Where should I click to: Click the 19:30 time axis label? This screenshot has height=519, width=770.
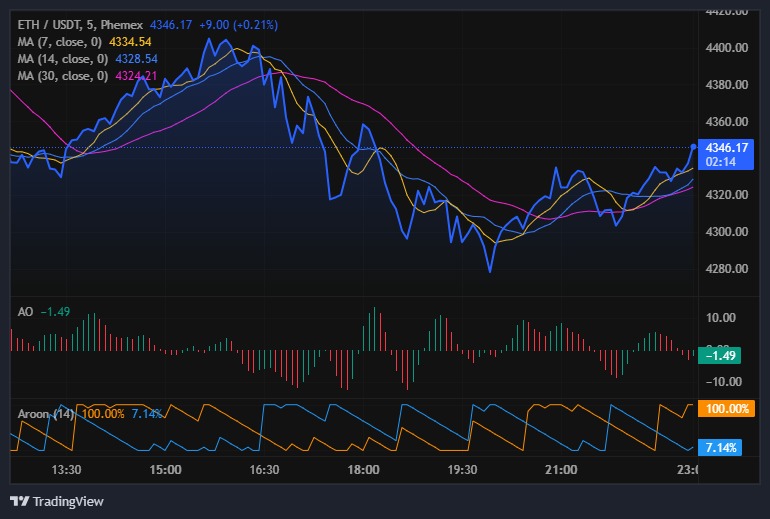click(462, 469)
